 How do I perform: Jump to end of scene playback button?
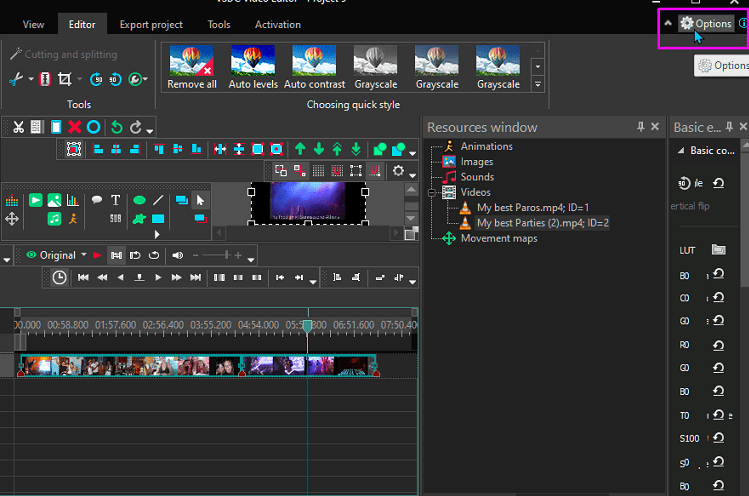click(195, 277)
